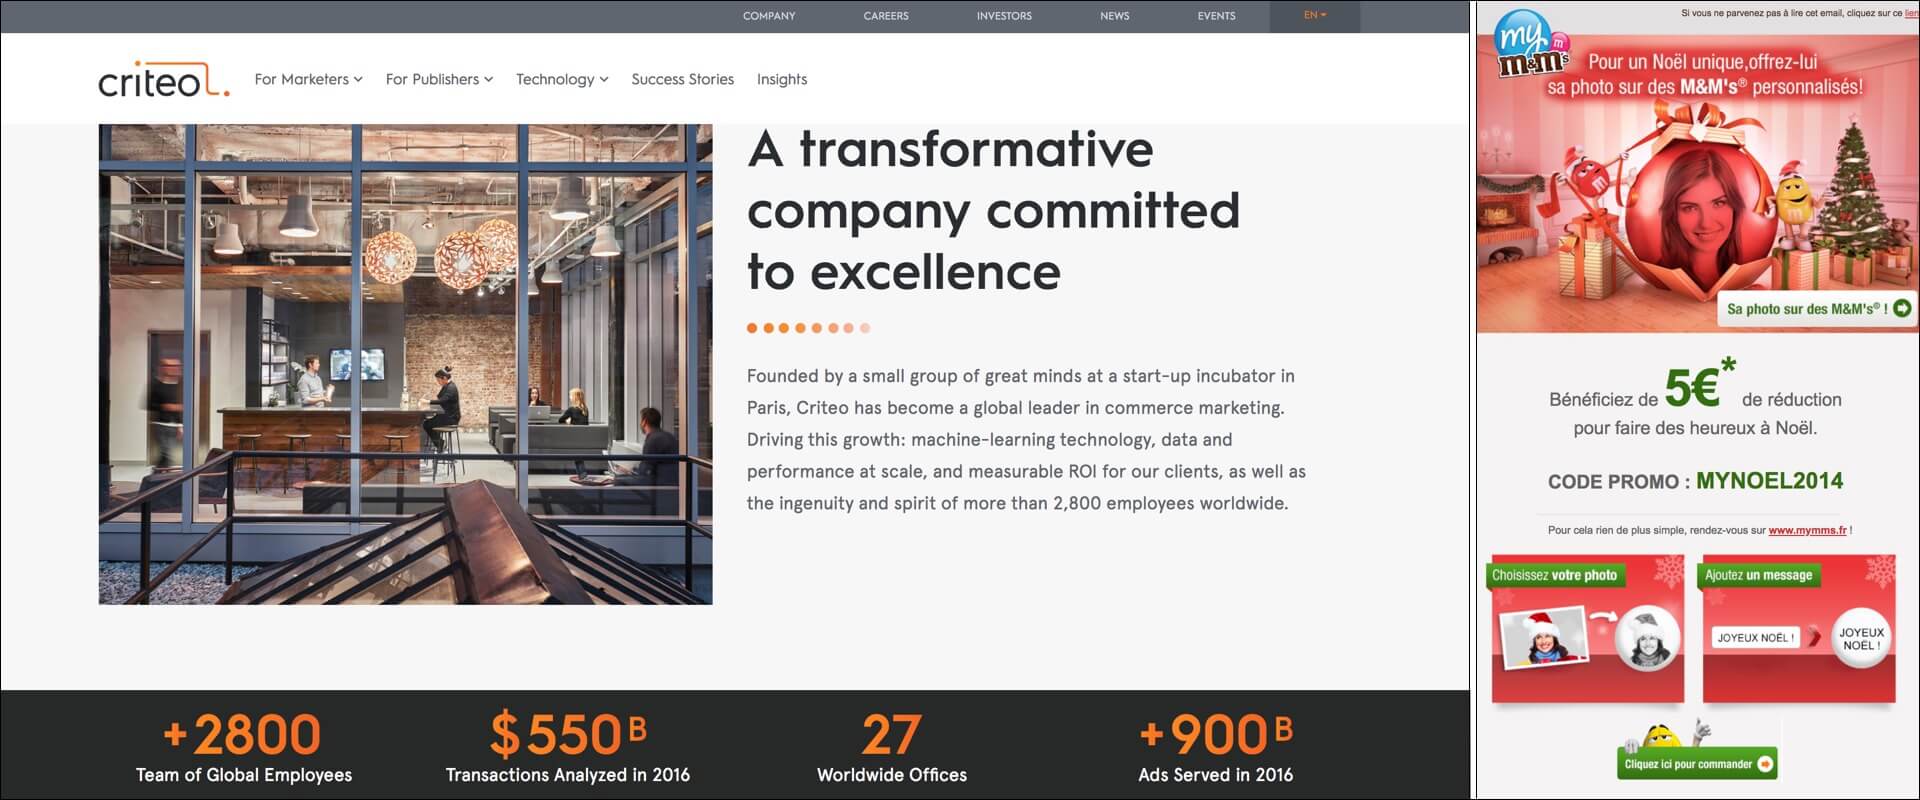Click the My M&M's logo
Screen dimensions: 1920x800
(1530, 51)
